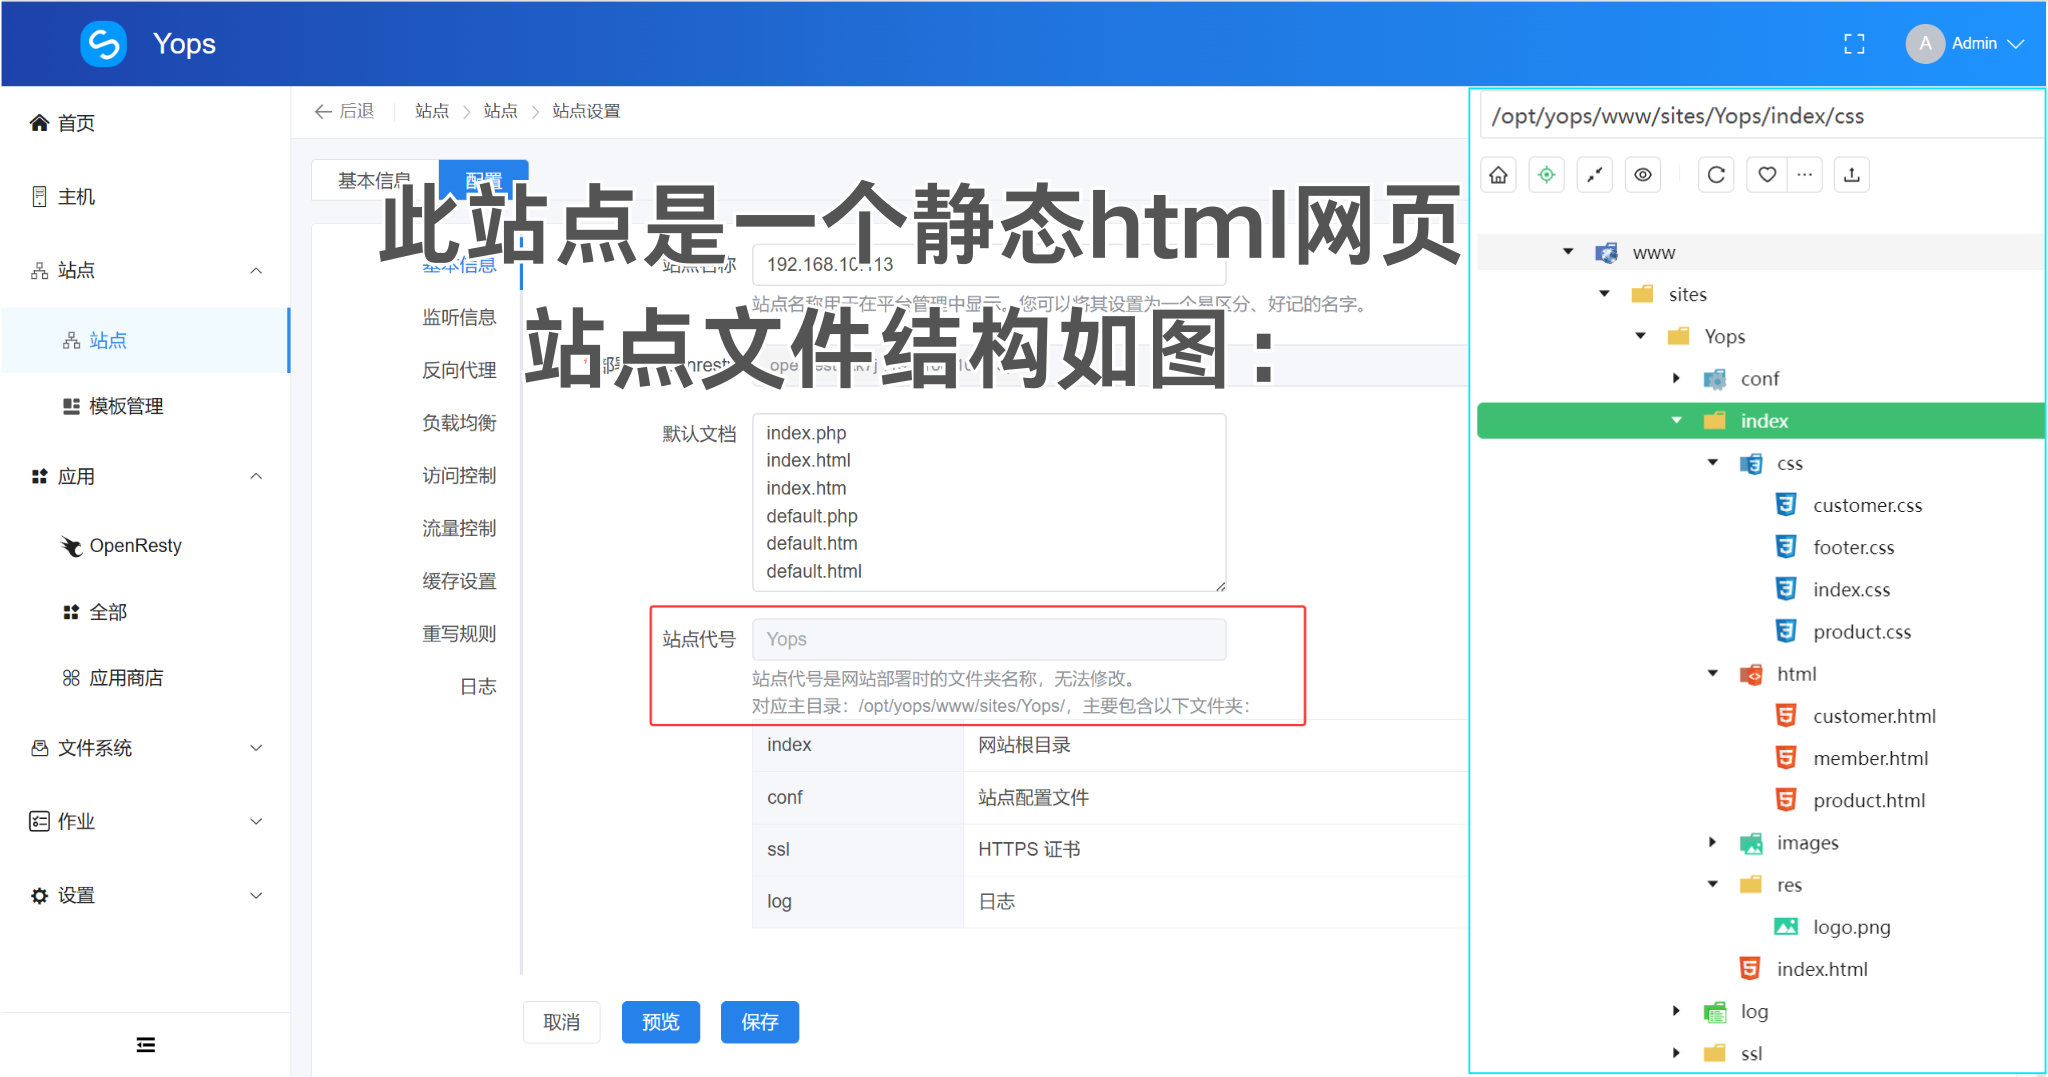Open 重写规则 settings section

click(x=459, y=634)
